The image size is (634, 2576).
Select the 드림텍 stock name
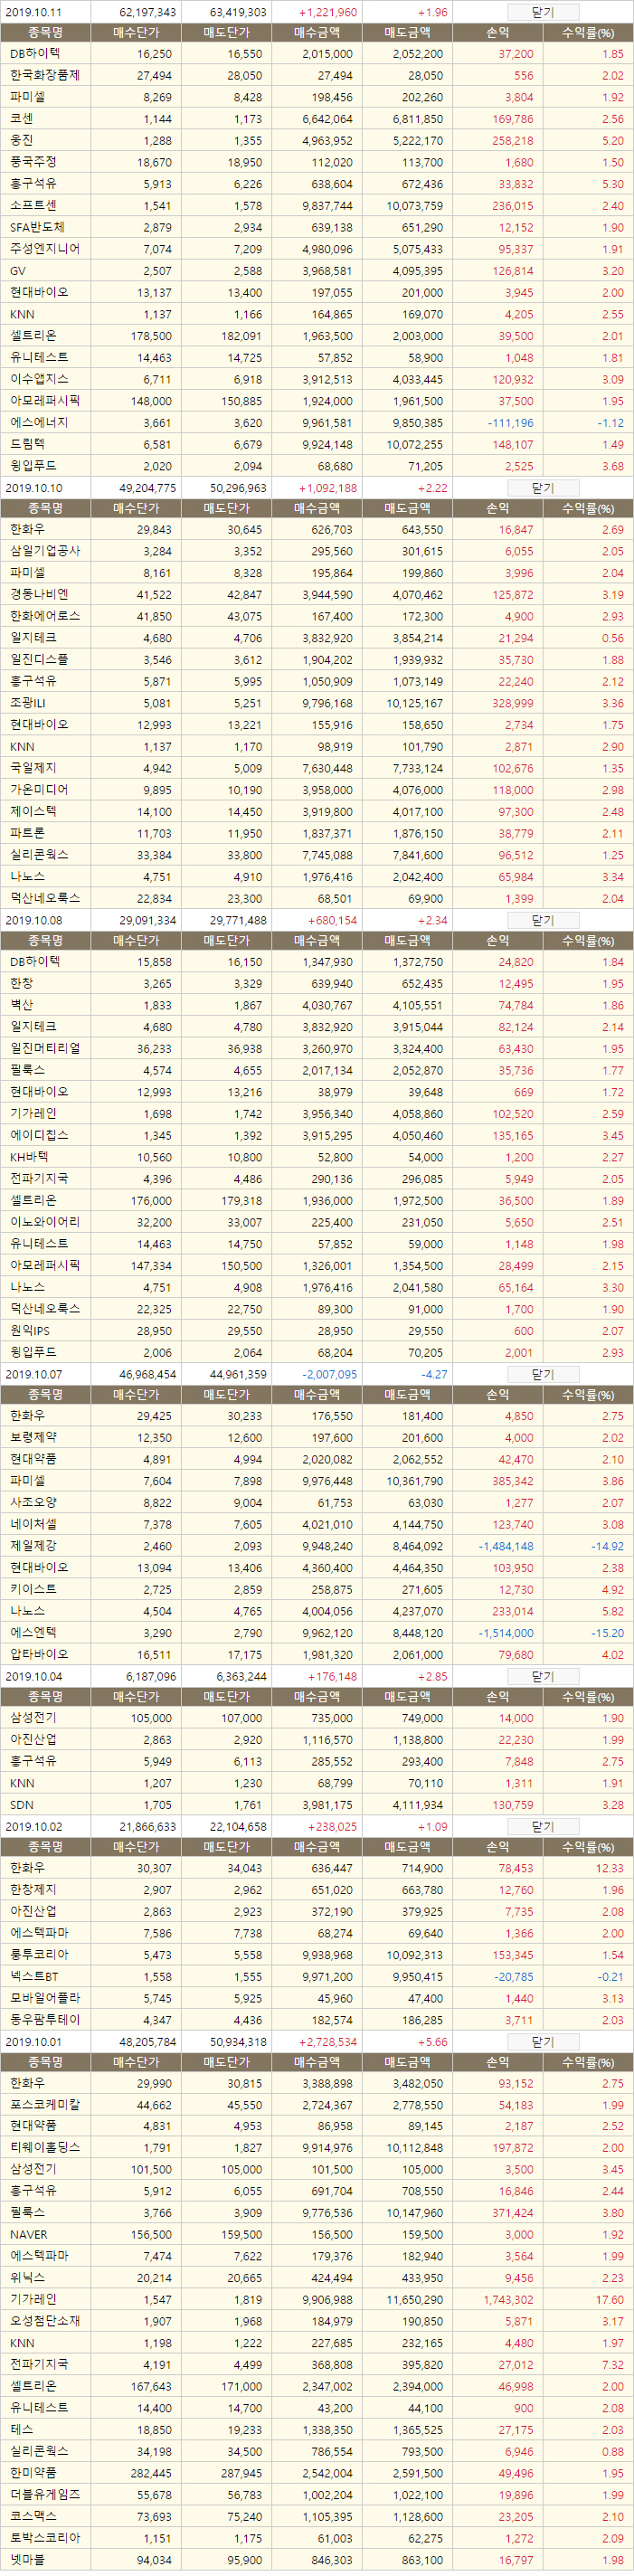[27, 443]
